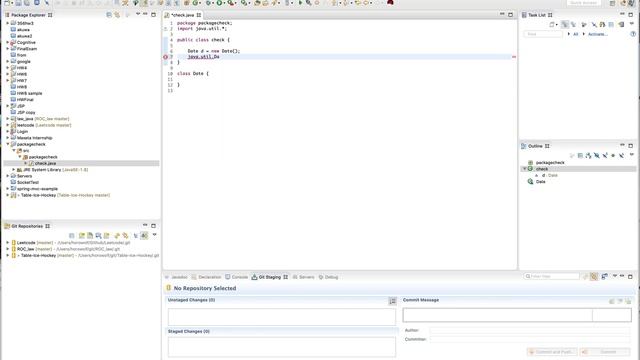Screen dimensions: 640x360
Task: Toggle Link with Editor in Package Explorer
Action: coord(117,15)
